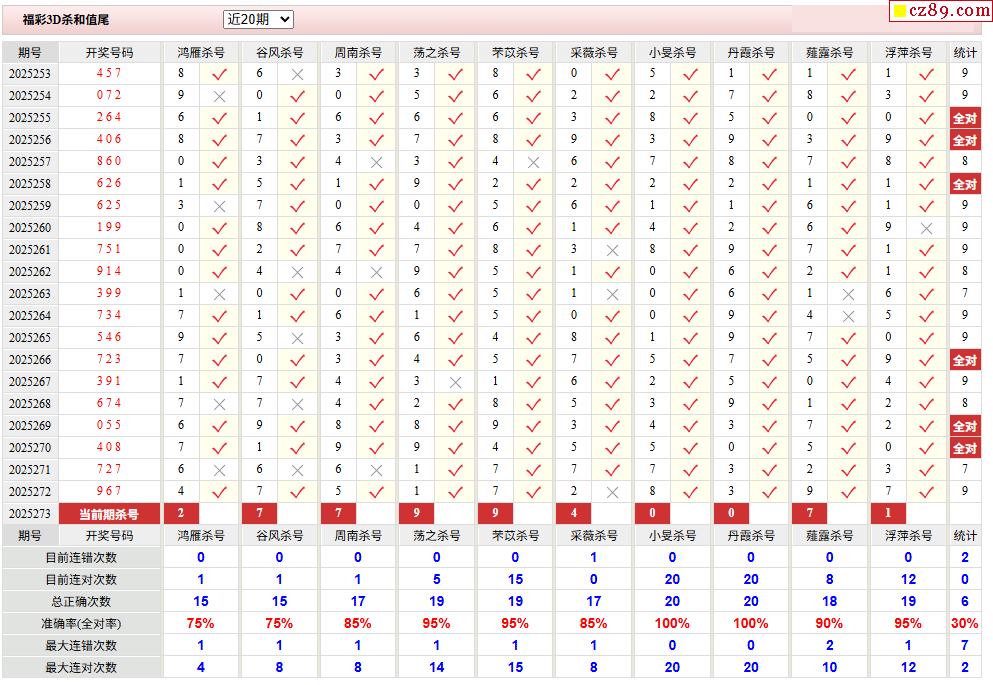Screen dimensions: 993x685
Task: Click the top 鸿雁杀号 column header
Action: tap(200, 52)
